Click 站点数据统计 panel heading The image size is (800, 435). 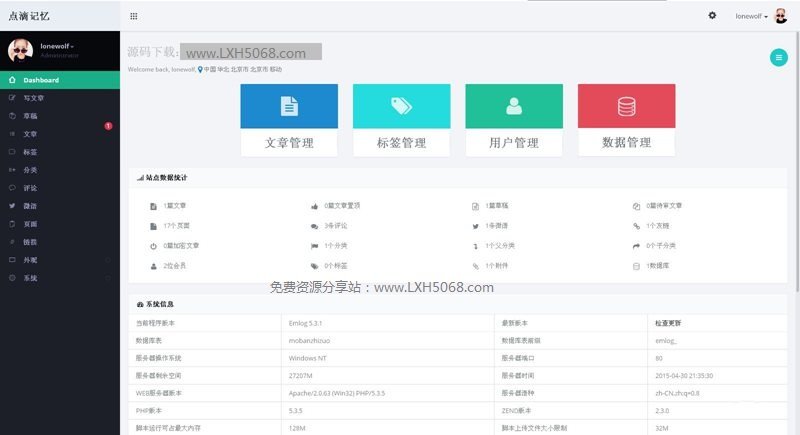pos(162,177)
